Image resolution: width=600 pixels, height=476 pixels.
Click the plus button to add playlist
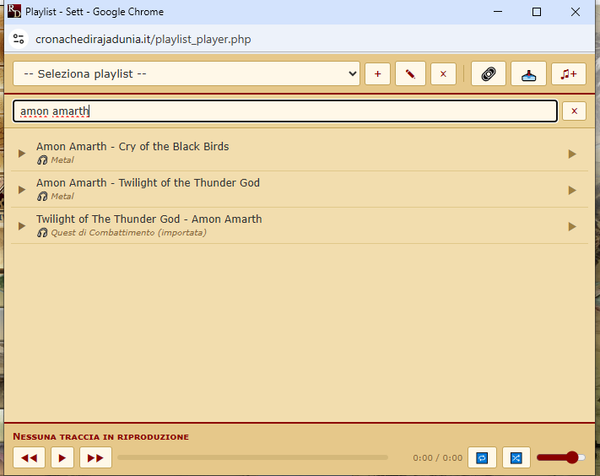[x=378, y=73]
